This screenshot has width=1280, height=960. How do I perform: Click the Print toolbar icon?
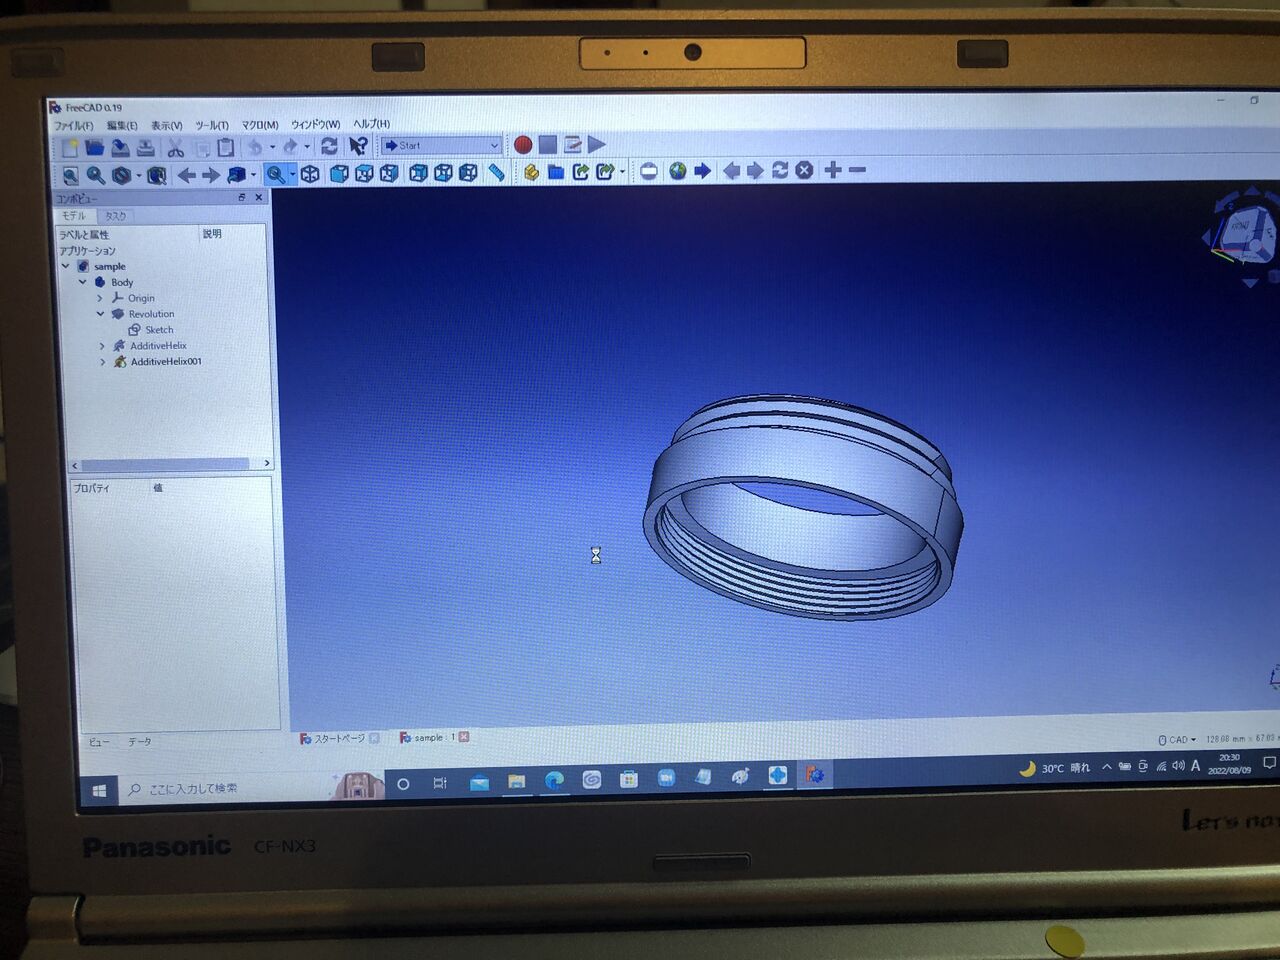[x=146, y=148]
